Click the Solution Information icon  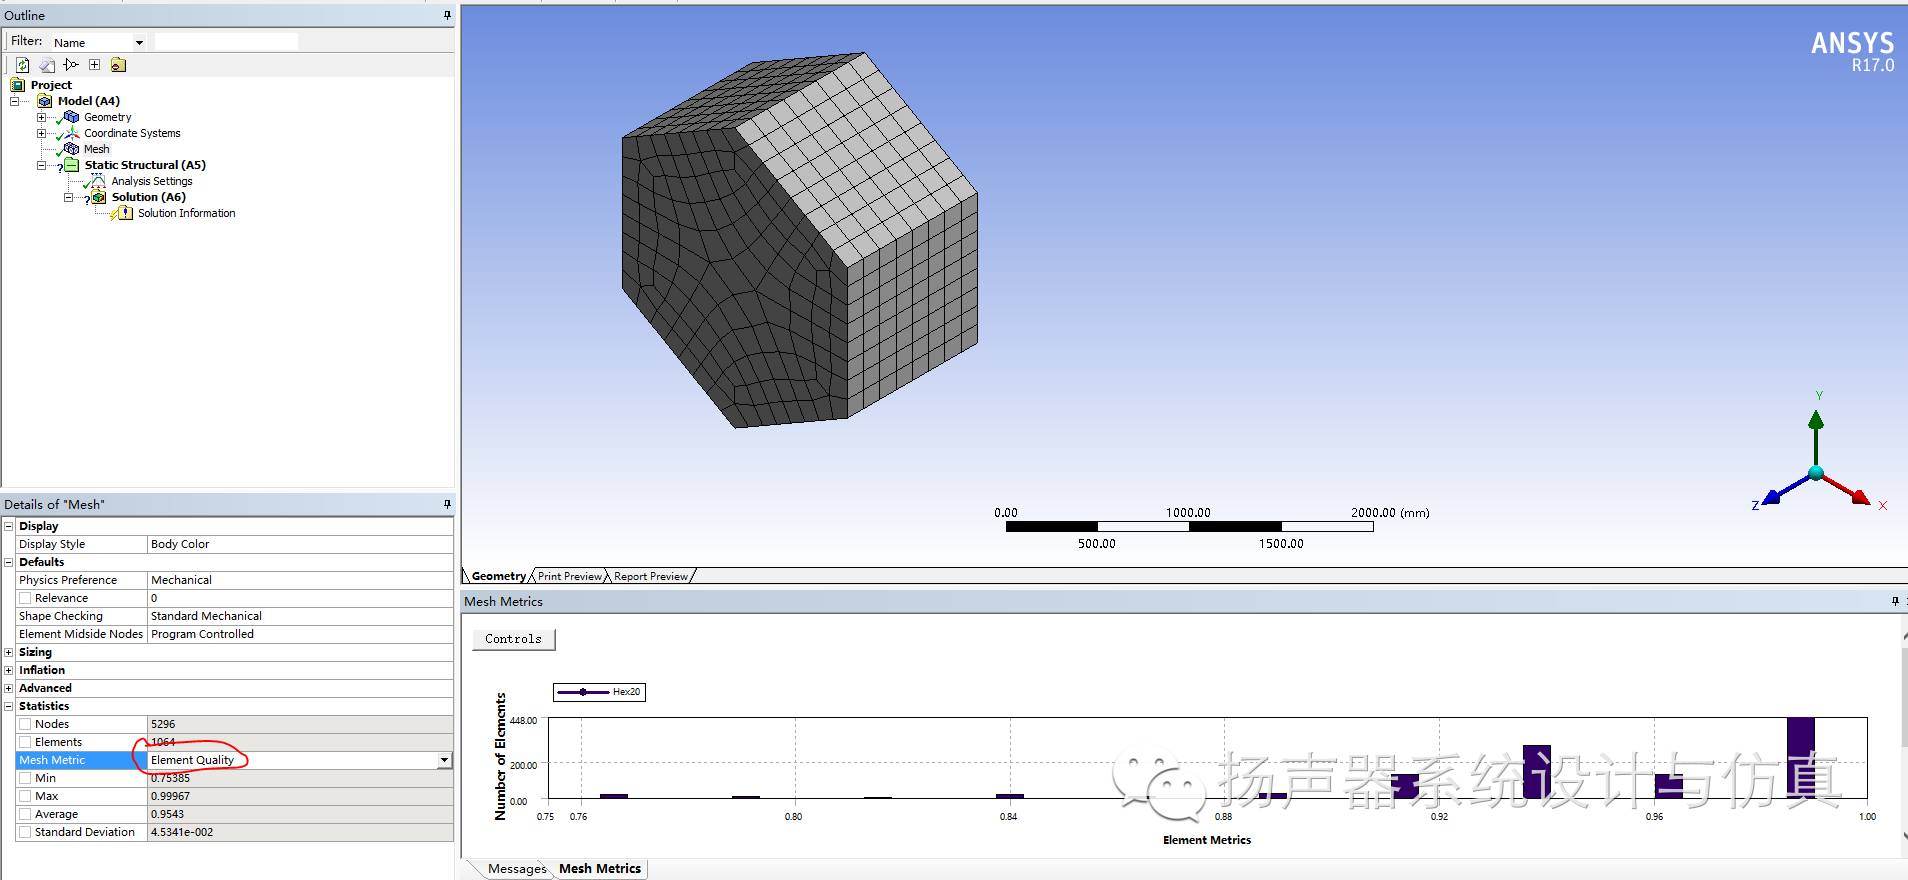[x=125, y=213]
